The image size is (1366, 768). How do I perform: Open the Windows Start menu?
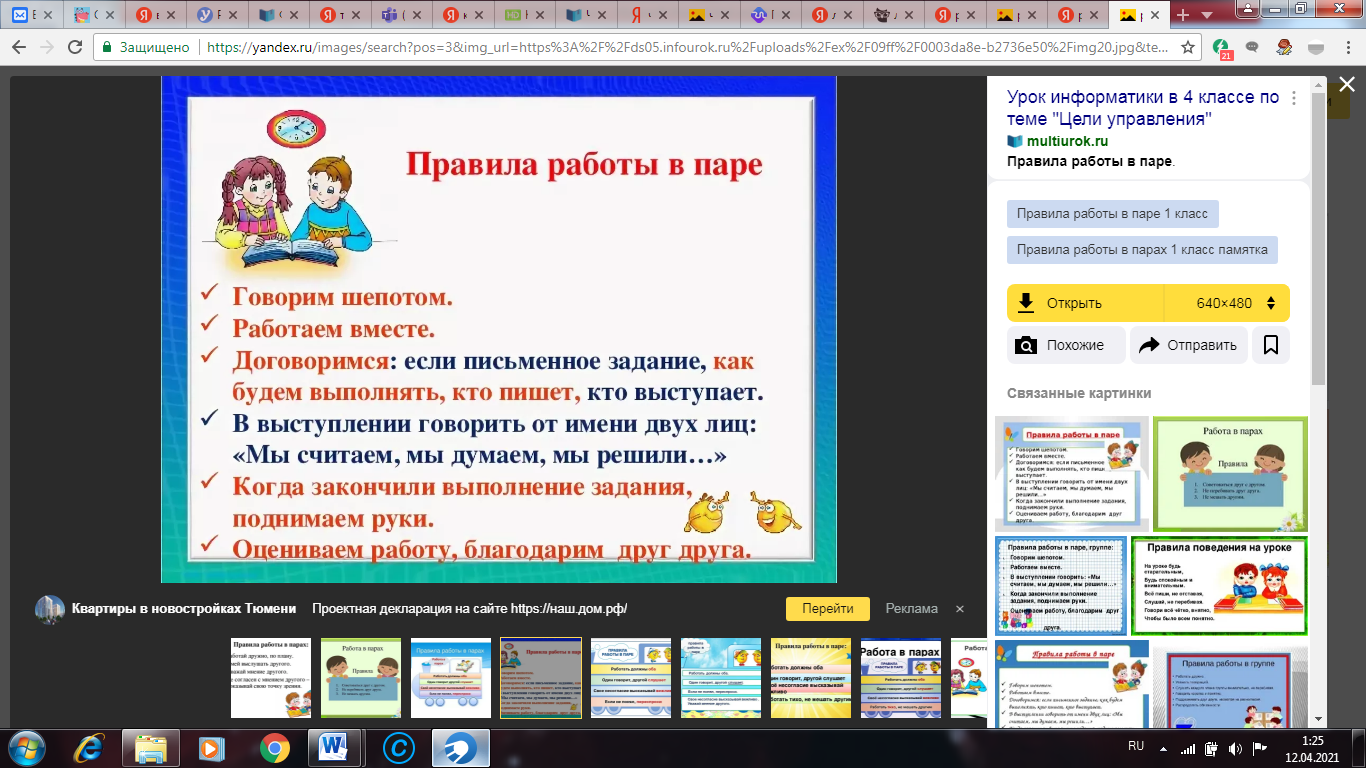(27, 748)
